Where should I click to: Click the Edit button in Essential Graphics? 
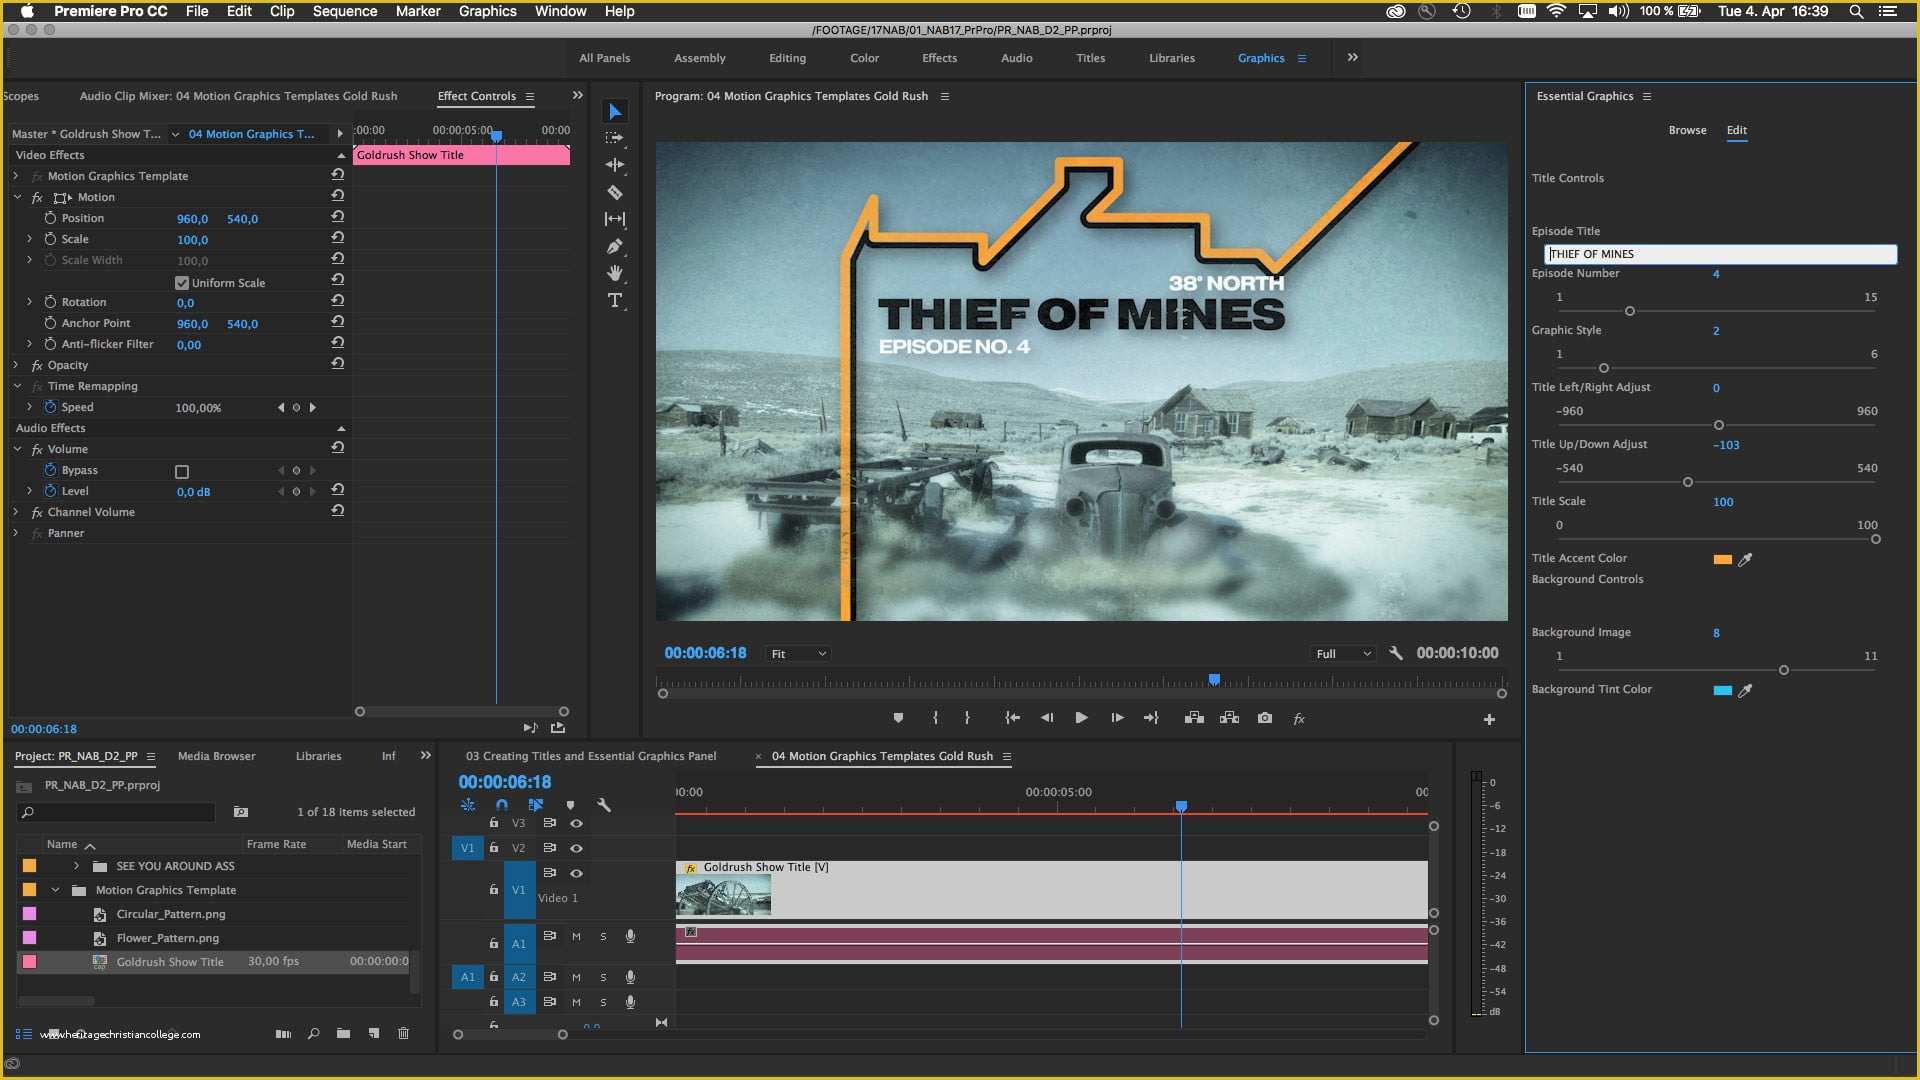(x=1737, y=129)
